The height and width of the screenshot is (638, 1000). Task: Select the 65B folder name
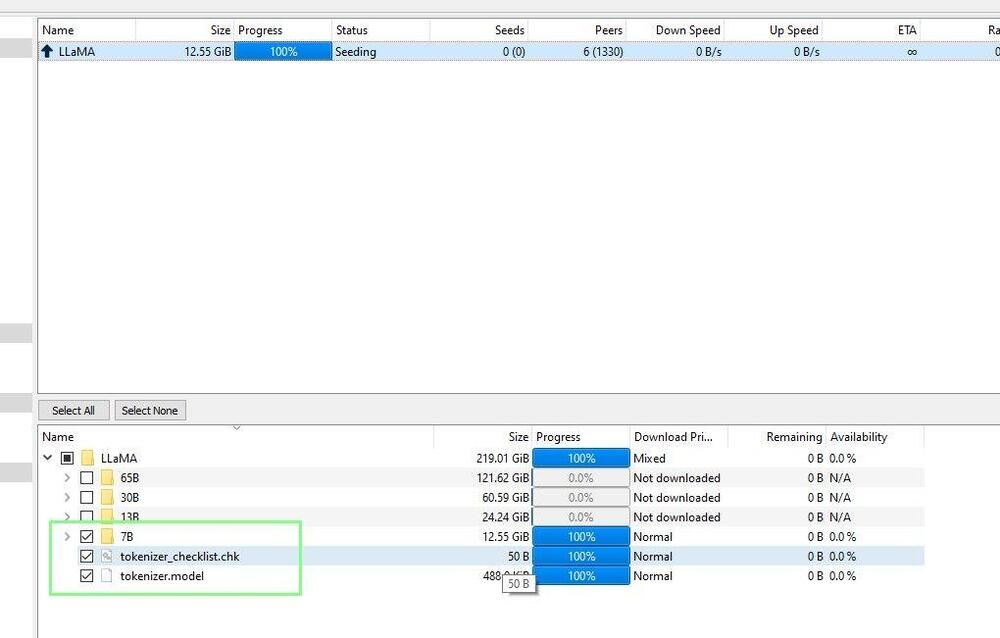(129, 478)
